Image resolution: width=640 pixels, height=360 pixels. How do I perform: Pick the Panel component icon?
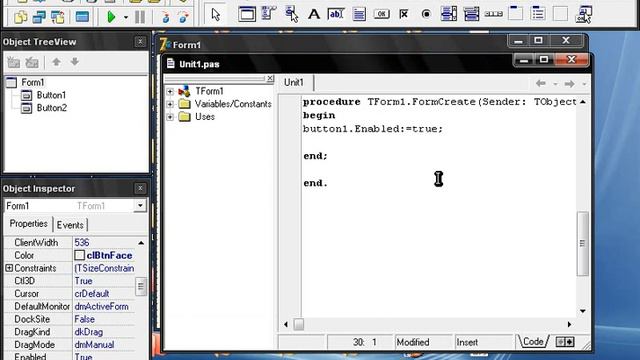tap(560, 13)
